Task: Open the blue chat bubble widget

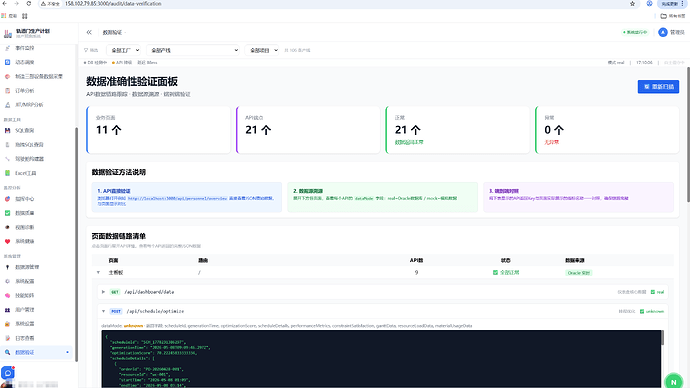Action: click(x=8, y=373)
